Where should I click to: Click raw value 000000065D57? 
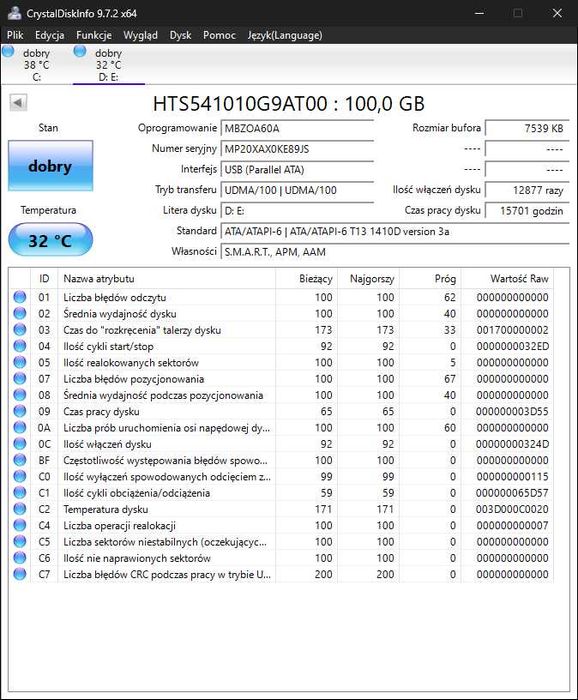(512, 493)
